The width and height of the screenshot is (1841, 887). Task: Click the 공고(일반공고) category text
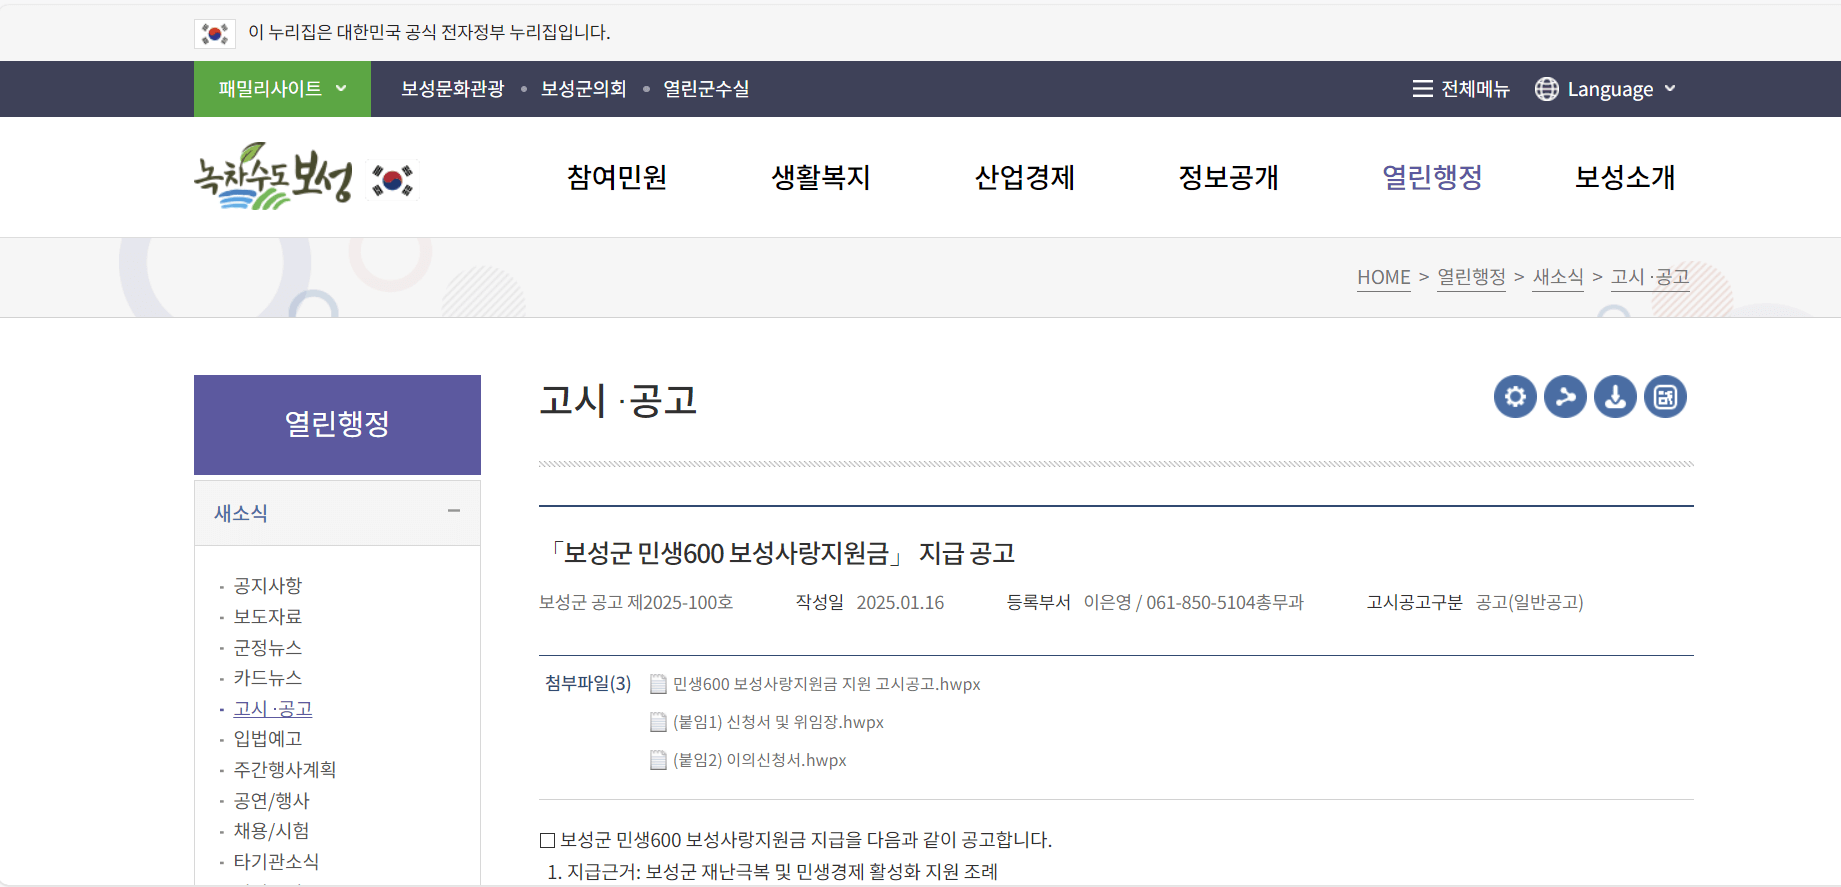pyautogui.click(x=1530, y=603)
